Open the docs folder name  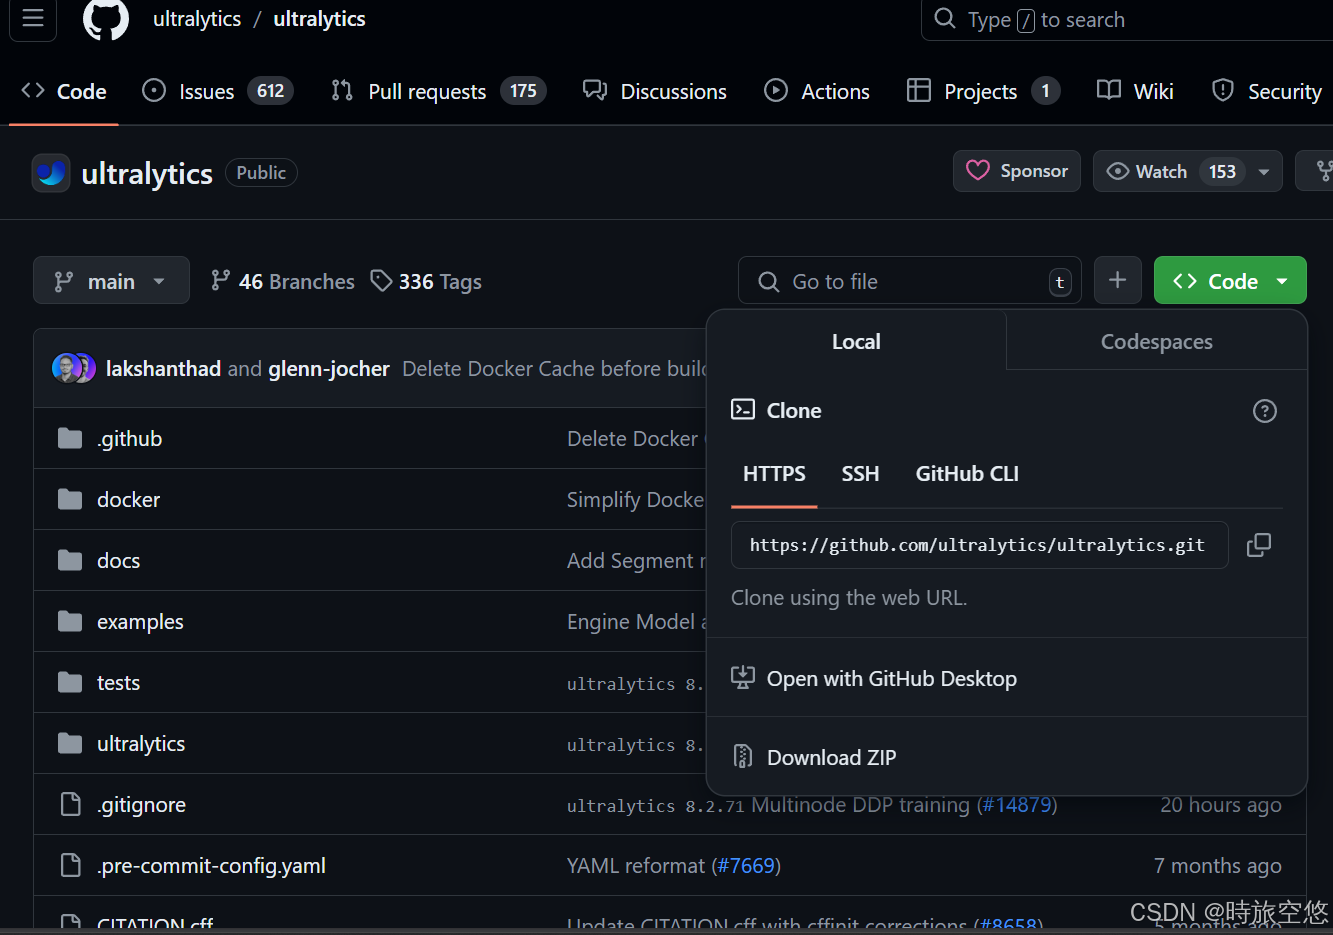pyautogui.click(x=118, y=560)
